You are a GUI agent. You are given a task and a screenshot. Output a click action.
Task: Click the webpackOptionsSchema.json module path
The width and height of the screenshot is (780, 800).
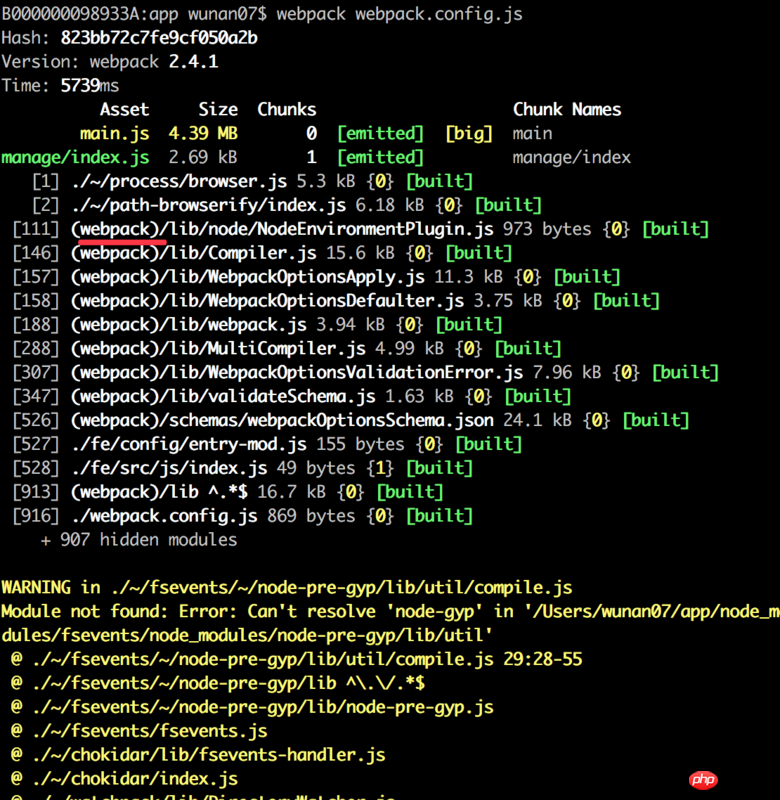click(x=282, y=420)
